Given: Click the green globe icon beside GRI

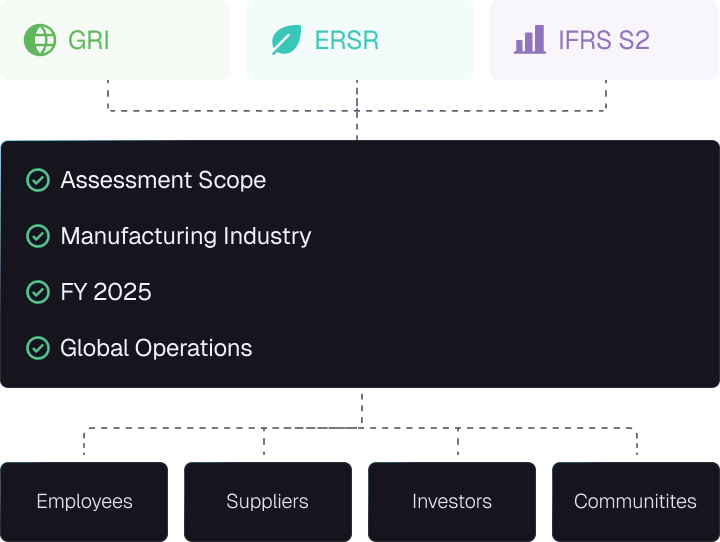Looking at the screenshot, I should [x=40, y=40].
